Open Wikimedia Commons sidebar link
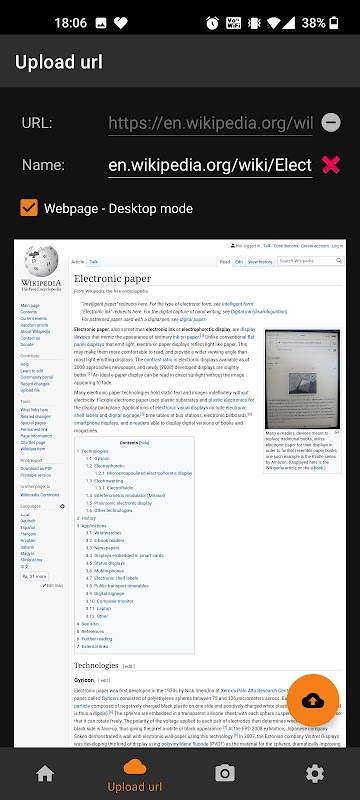This screenshot has width=360, height=800. [x=40, y=494]
